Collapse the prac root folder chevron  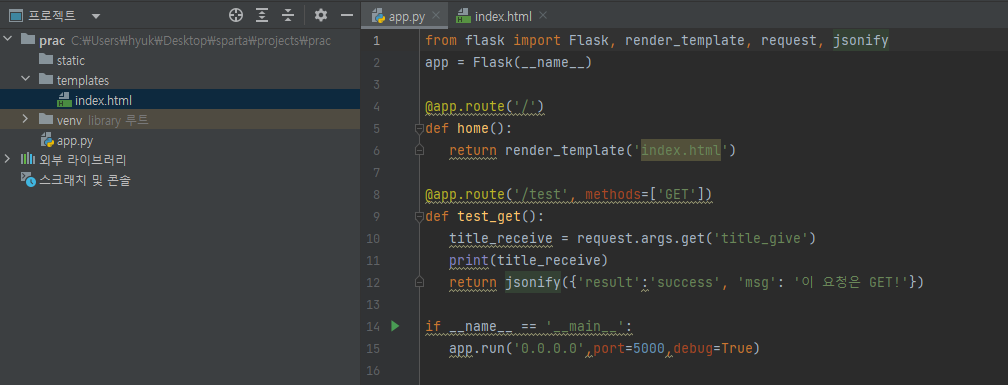(8, 40)
